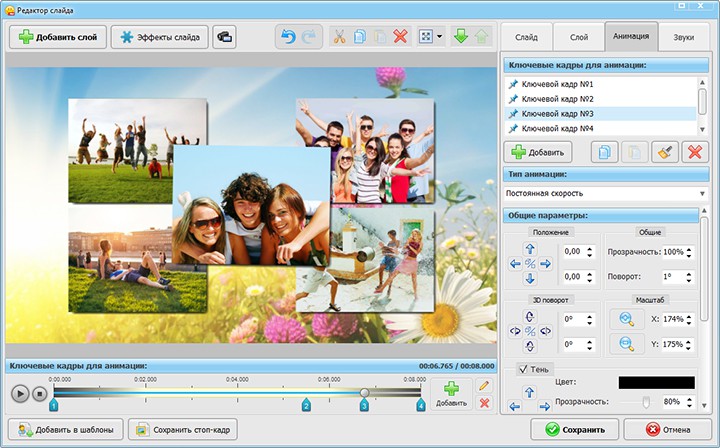Click the black shadow Цвет swatch
The height and width of the screenshot is (448, 720).
coord(655,382)
